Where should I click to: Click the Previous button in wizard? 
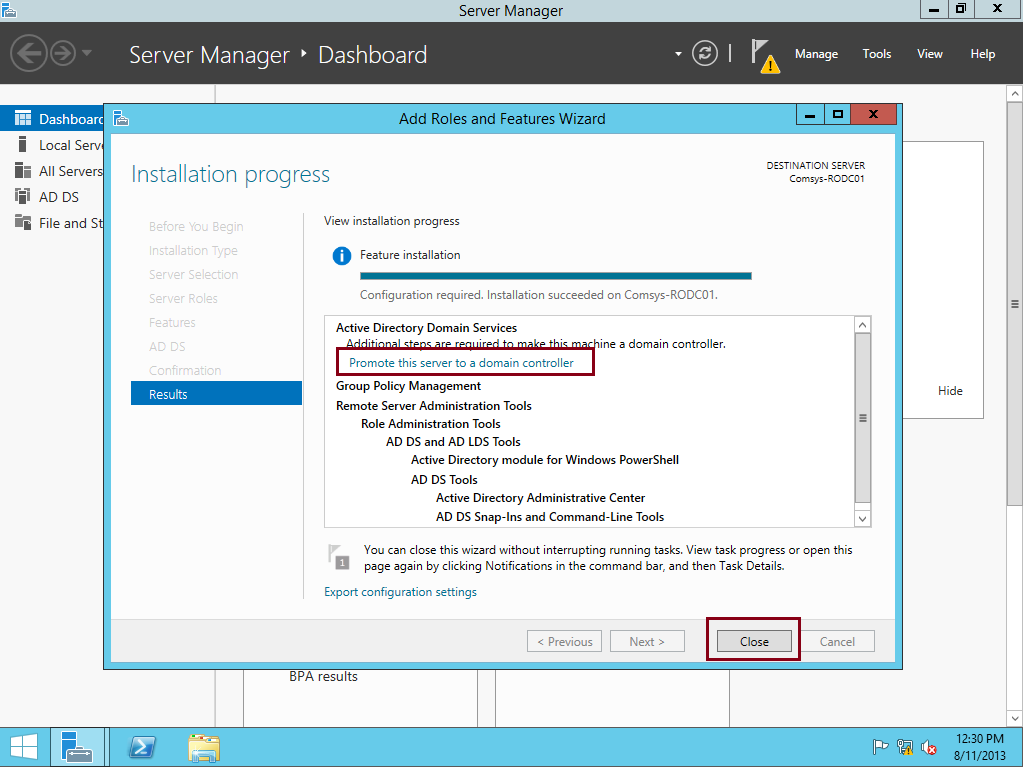click(x=564, y=642)
